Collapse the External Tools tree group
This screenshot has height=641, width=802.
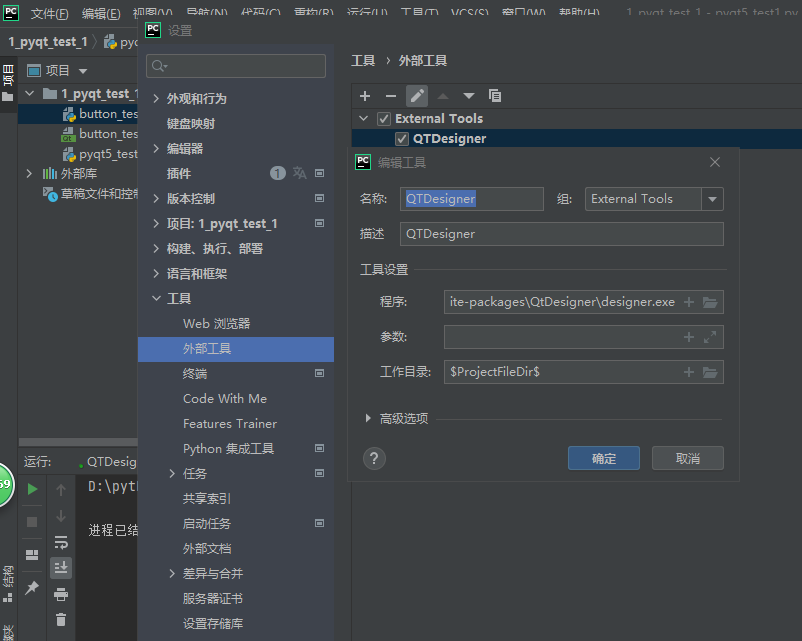(x=364, y=119)
